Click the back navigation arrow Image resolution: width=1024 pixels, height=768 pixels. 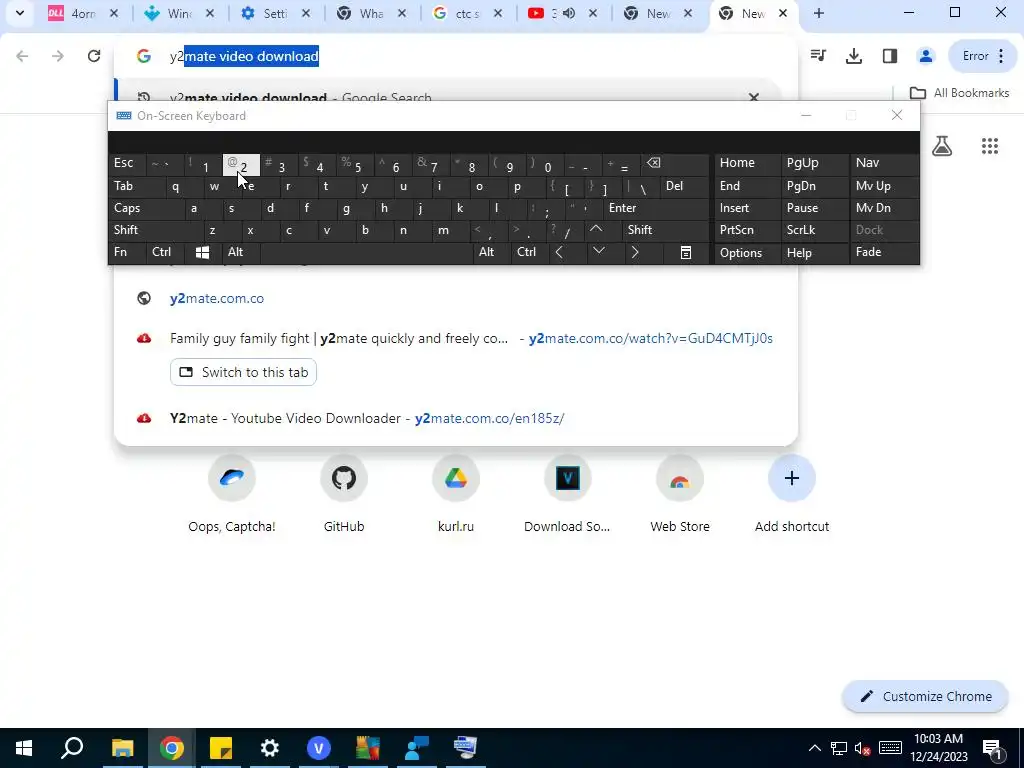pyautogui.click(x=22, y=56)
